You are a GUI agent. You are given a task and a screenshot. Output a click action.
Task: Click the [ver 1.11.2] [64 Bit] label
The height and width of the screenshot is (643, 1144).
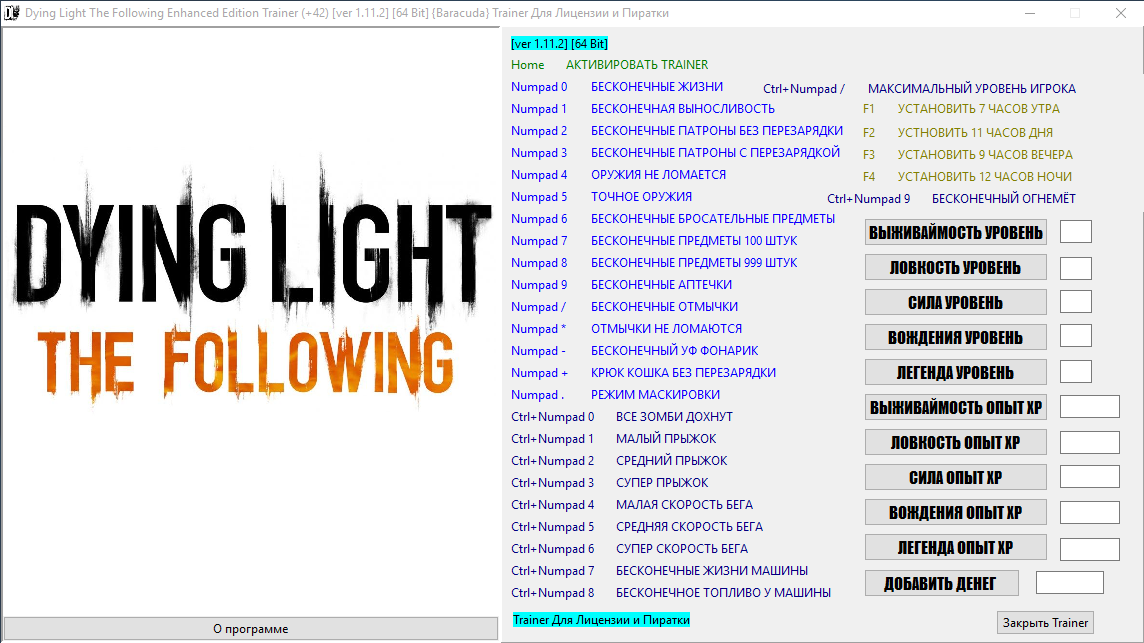tap(560, 44)
